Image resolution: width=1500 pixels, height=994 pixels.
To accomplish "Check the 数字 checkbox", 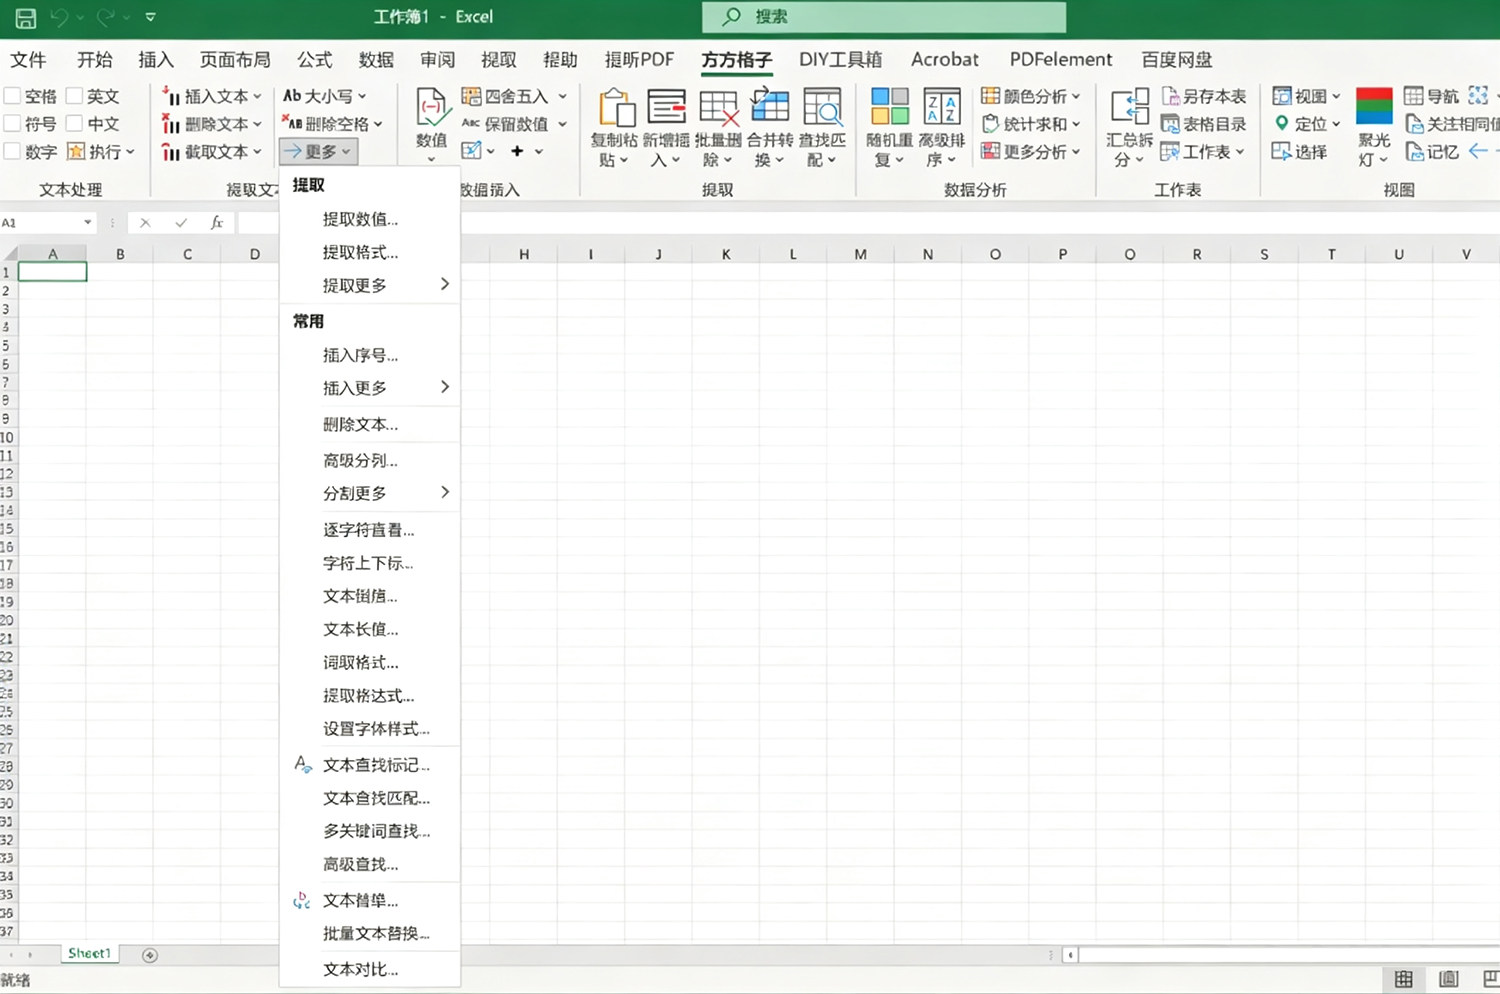I will 13,152.
